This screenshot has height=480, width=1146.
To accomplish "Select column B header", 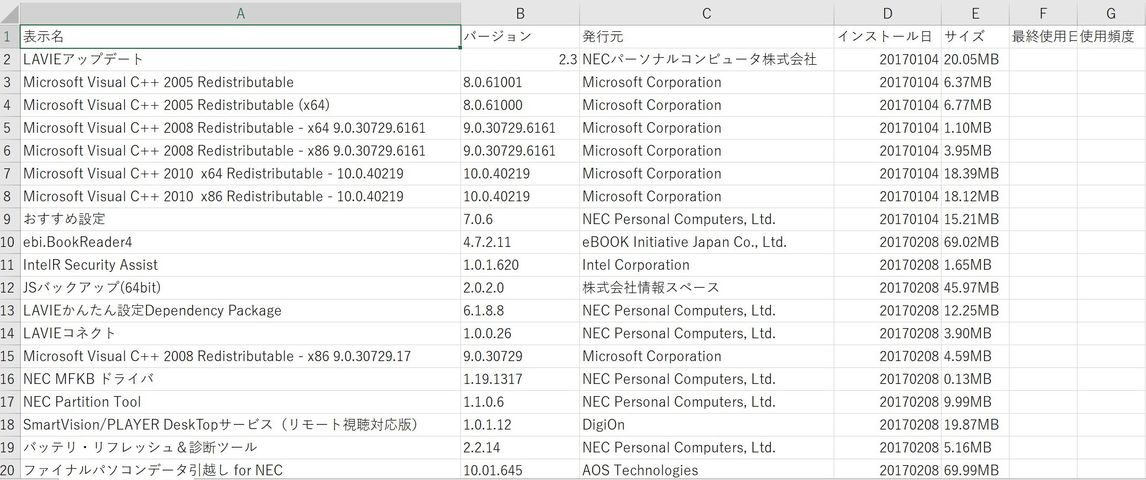I will coord(520,13).
